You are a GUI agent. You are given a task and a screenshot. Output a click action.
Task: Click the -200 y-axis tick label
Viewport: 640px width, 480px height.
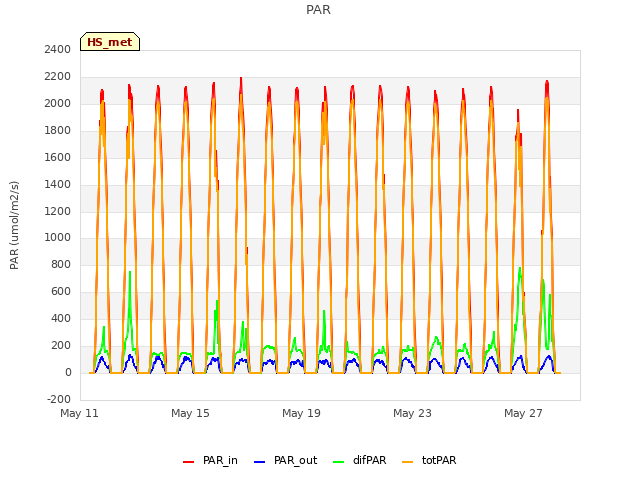point(59,399)
